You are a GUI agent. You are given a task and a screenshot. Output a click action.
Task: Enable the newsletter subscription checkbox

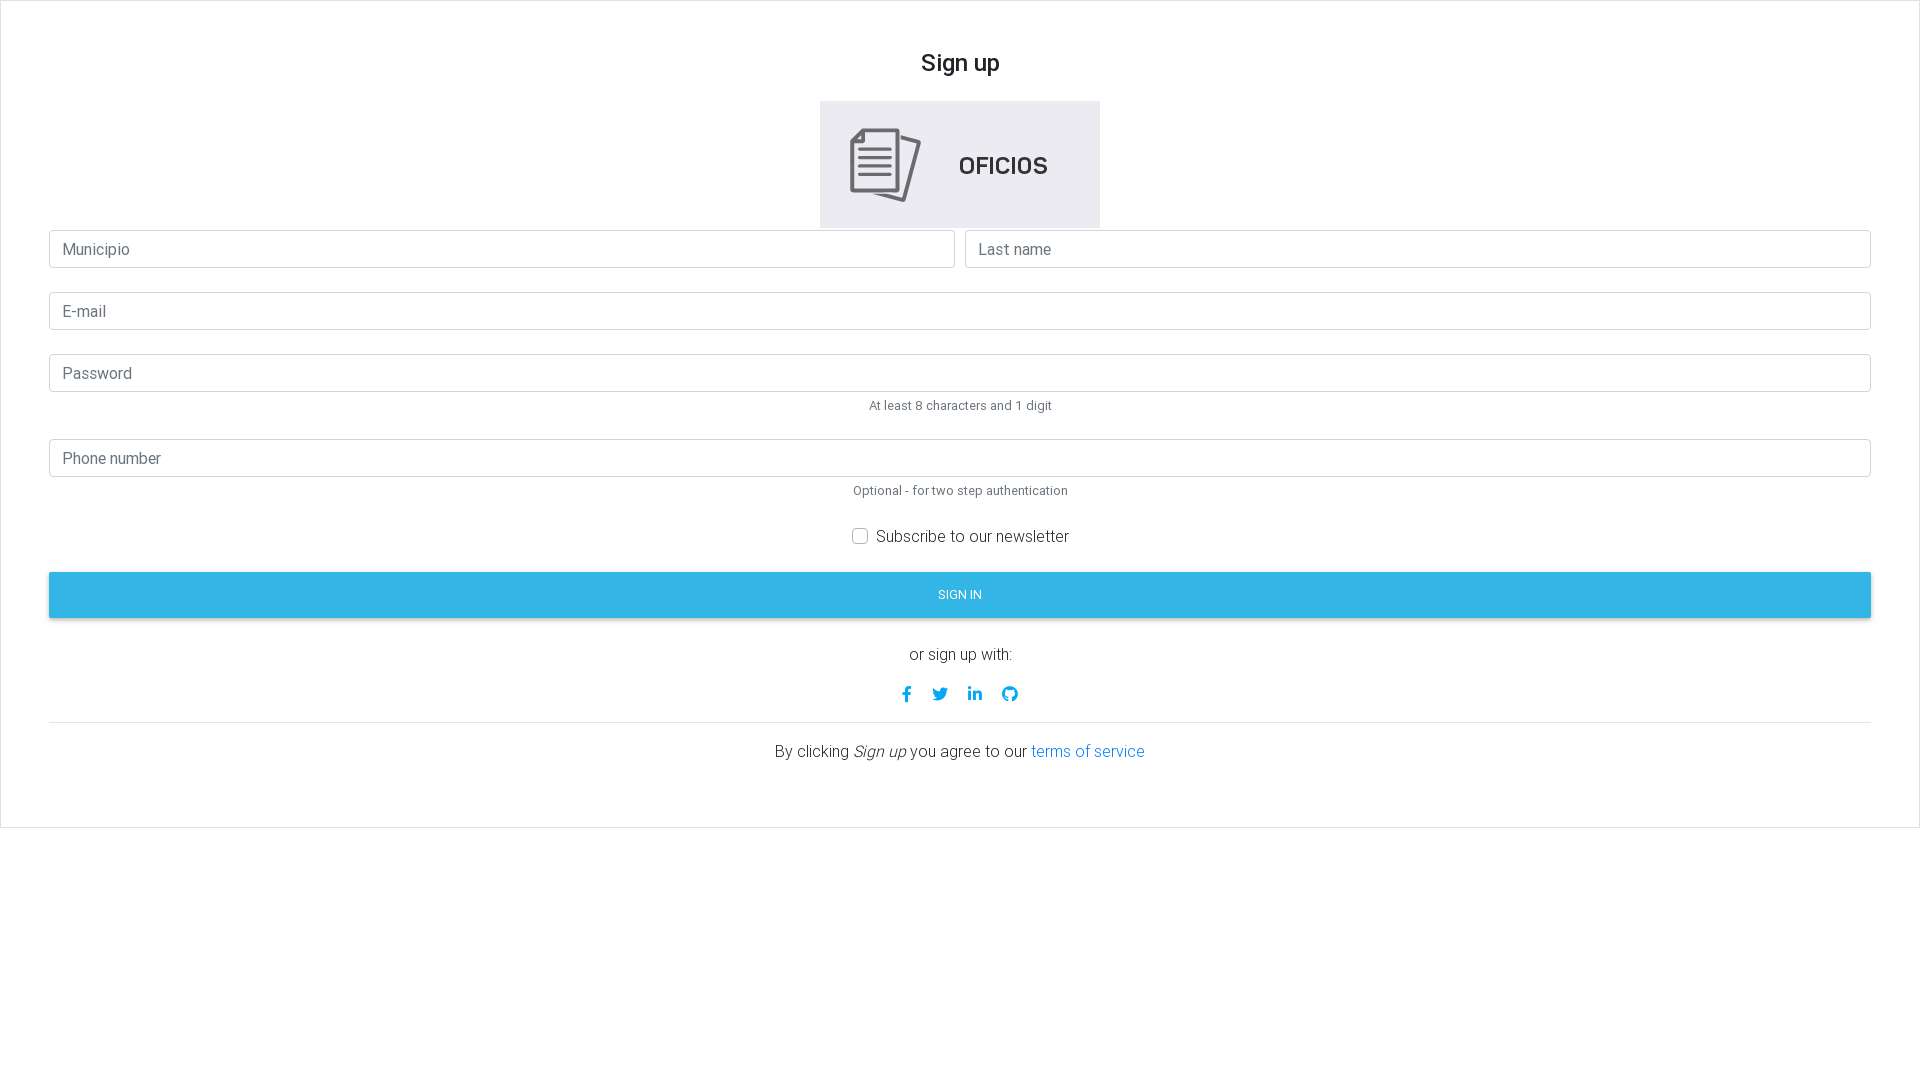coord(860,536)
